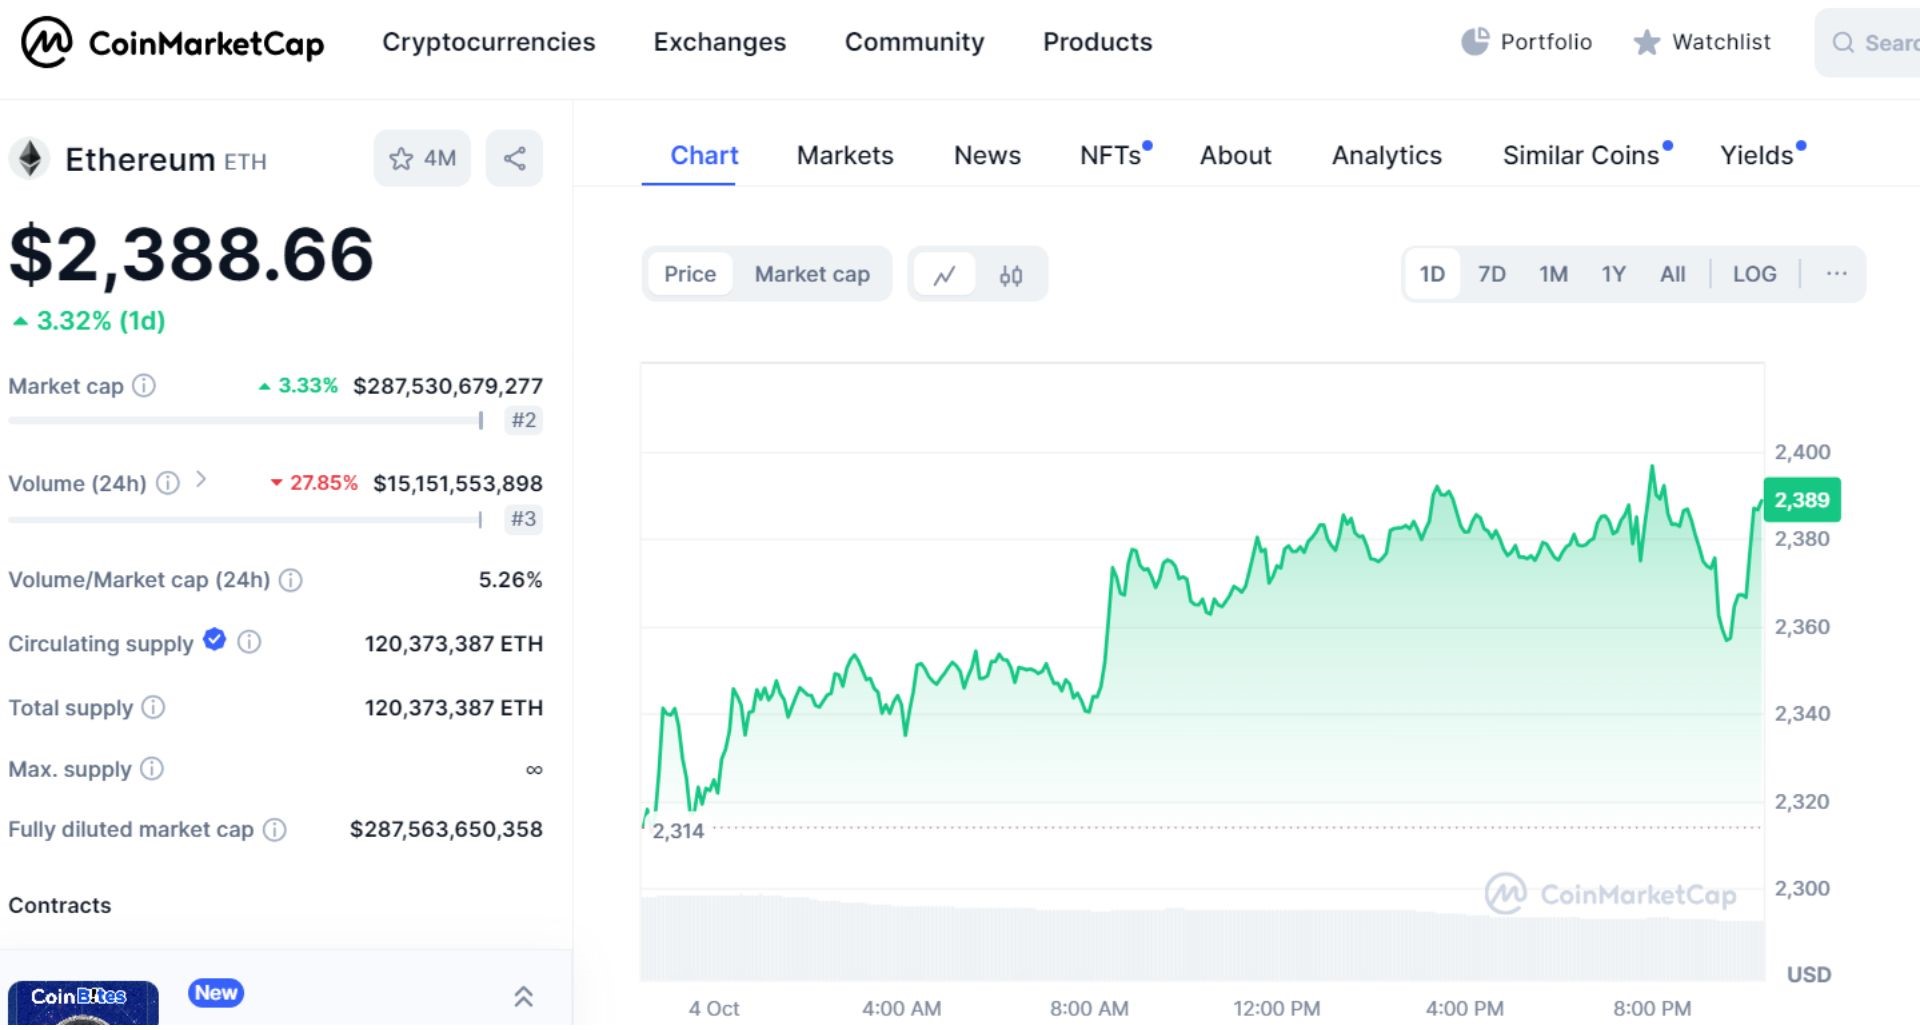Click the New badge beside CoinBites
1920x1030 pixels.
coord(216,993)
